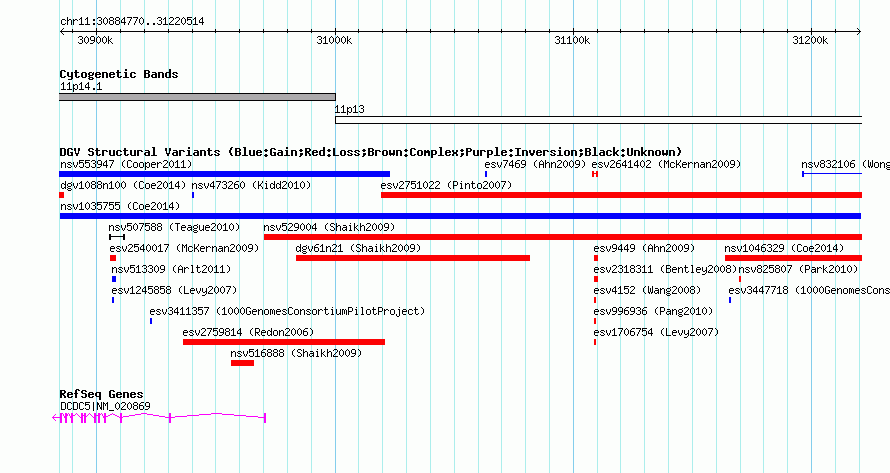Screen dimensions: 890x473
Task: Click the esv2751022 (Pinto2007) red loss bar
Action: pyautogui.click(x=622, y=195)
